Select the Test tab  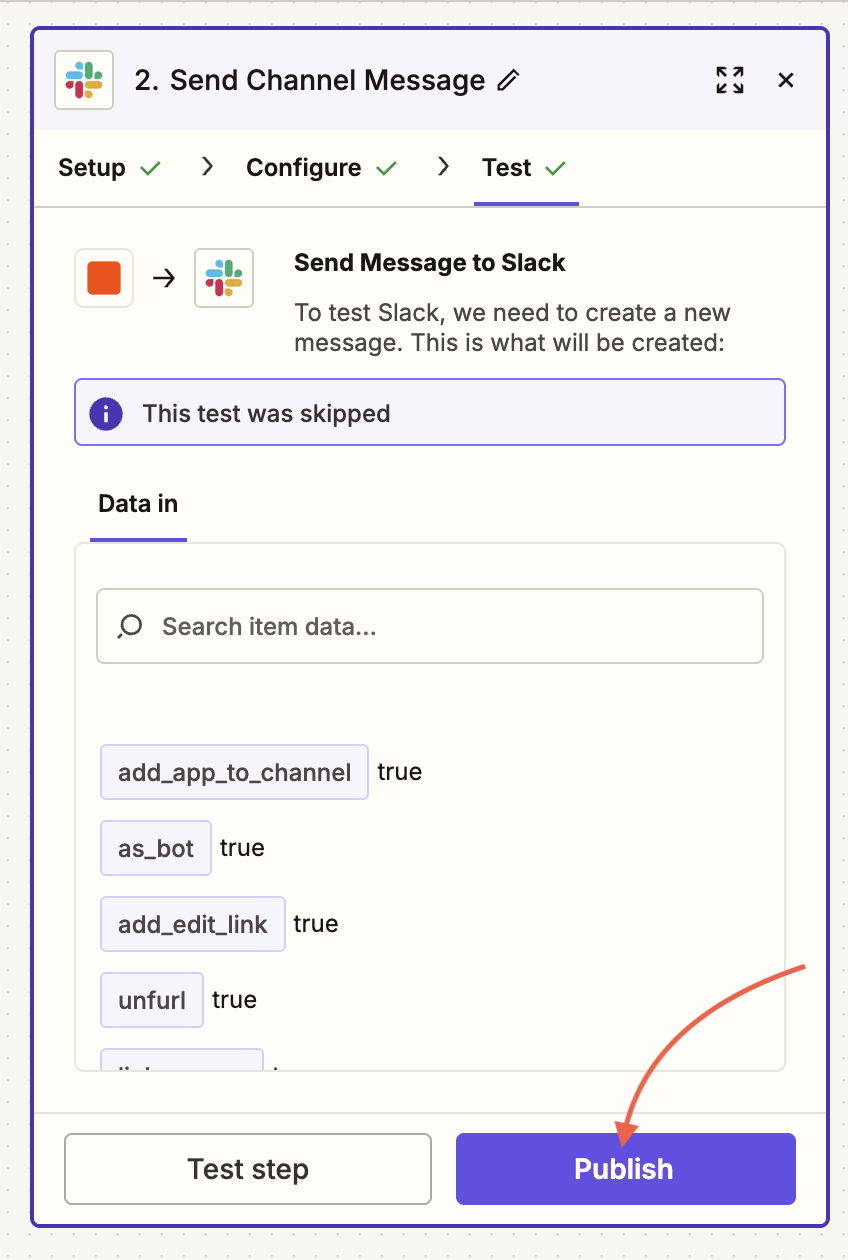point(507,168)
